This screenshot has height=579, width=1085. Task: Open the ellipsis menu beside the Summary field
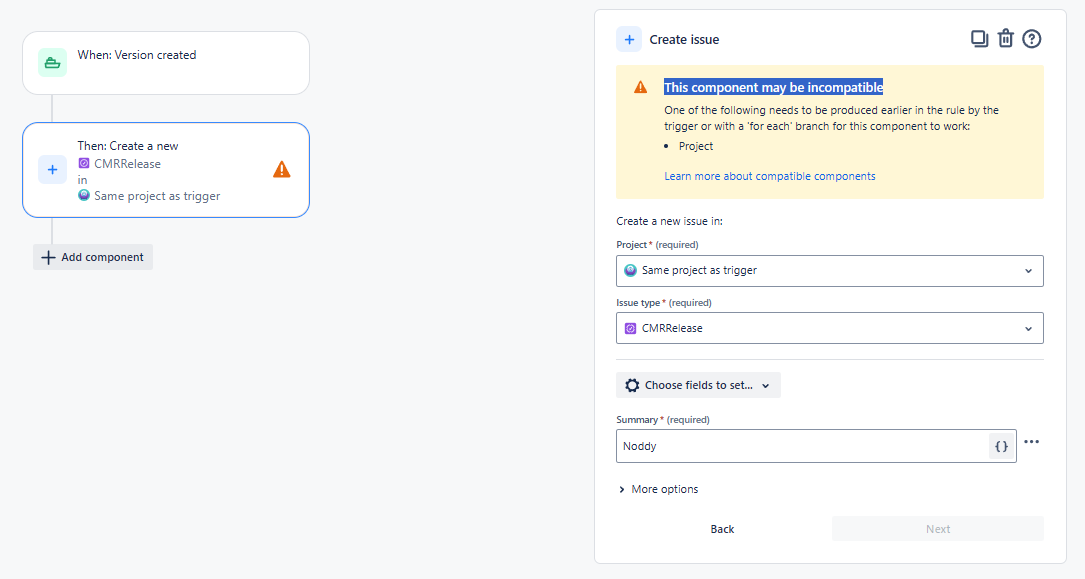coord(1032,441)
